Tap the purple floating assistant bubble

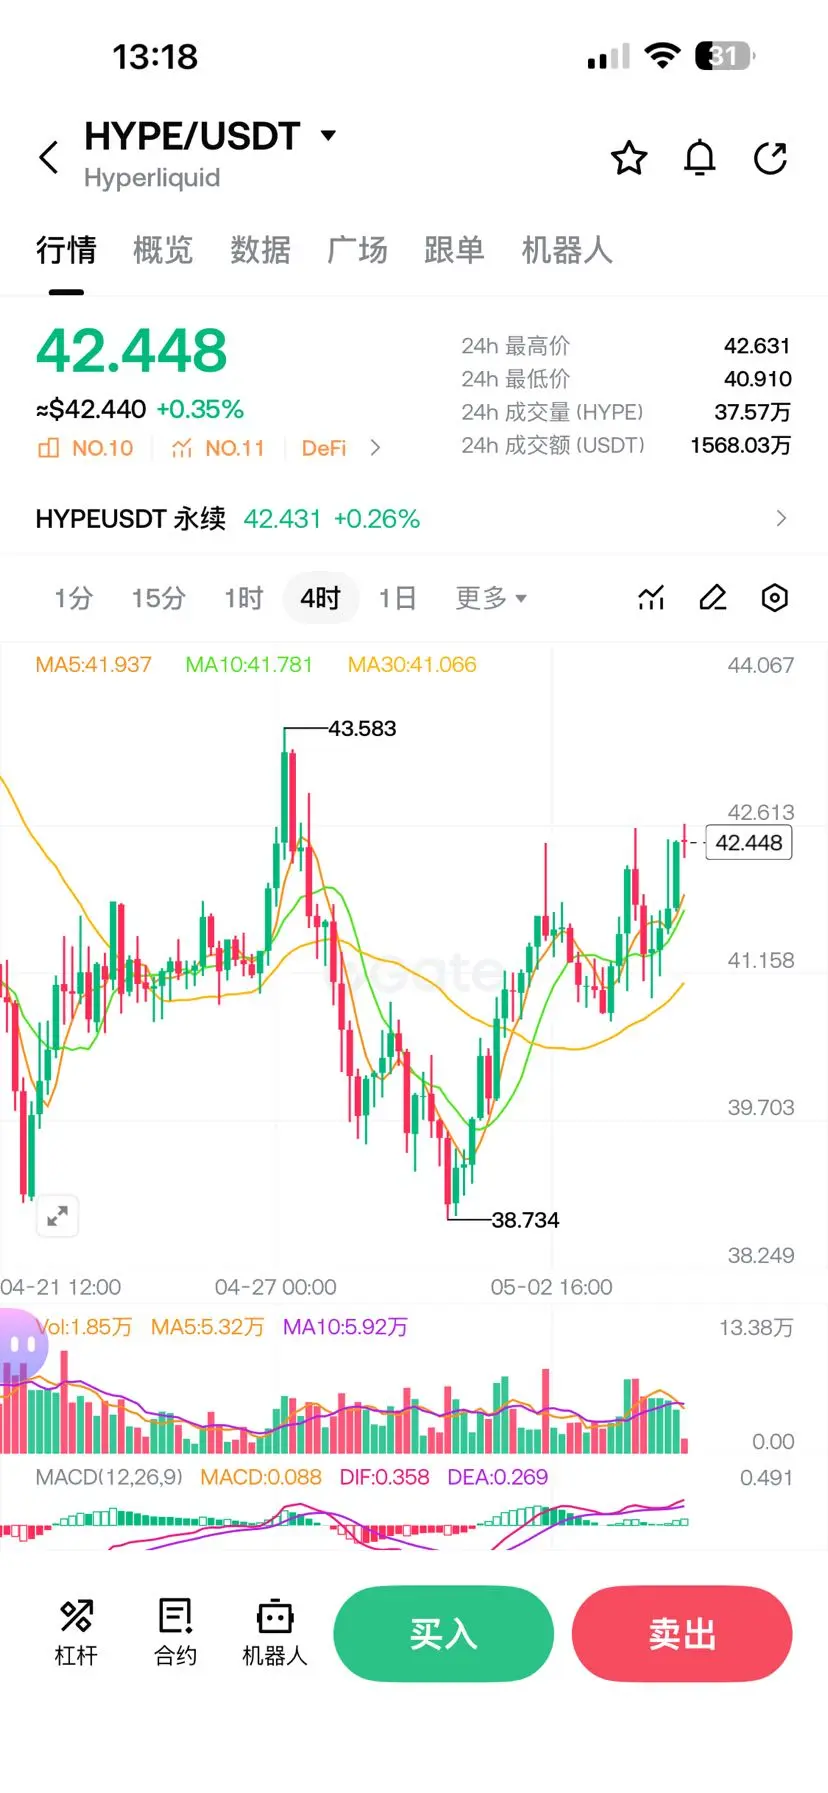click(22, 1346)
